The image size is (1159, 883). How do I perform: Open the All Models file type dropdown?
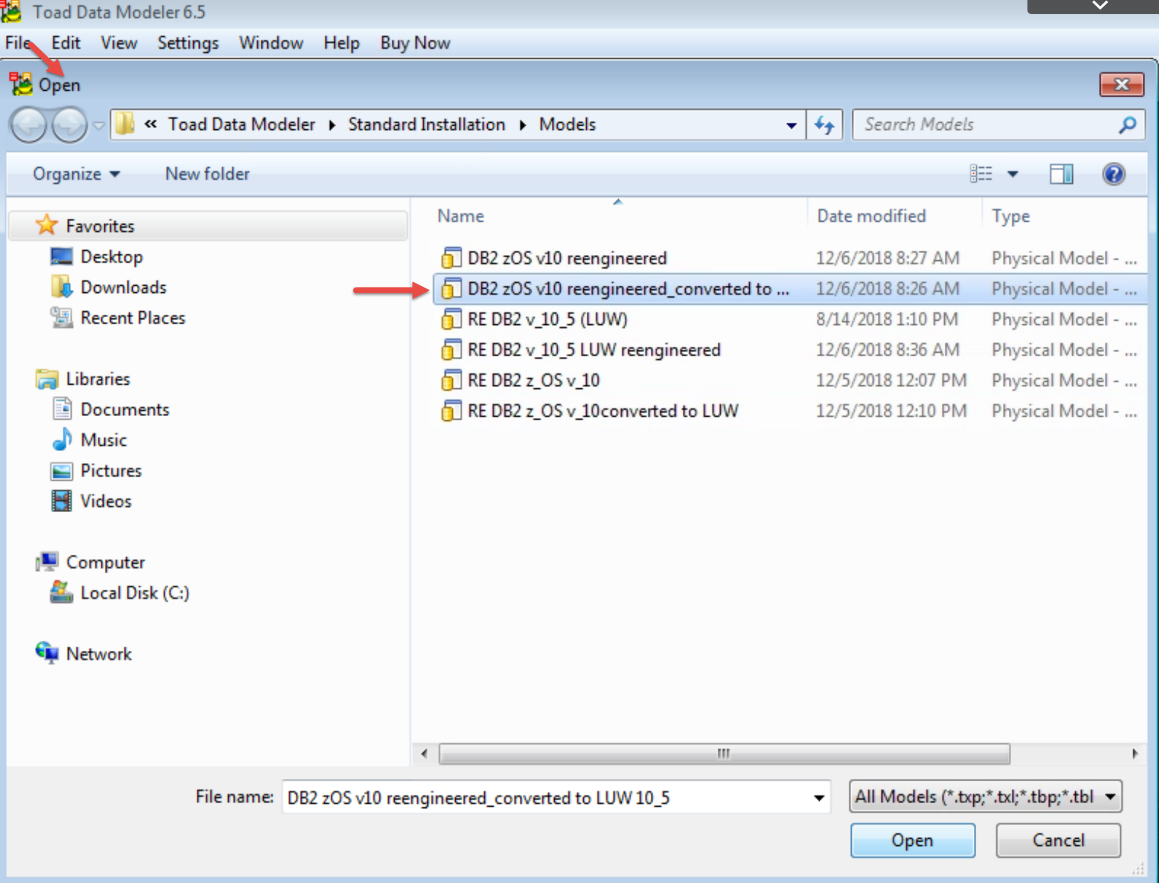985,797
